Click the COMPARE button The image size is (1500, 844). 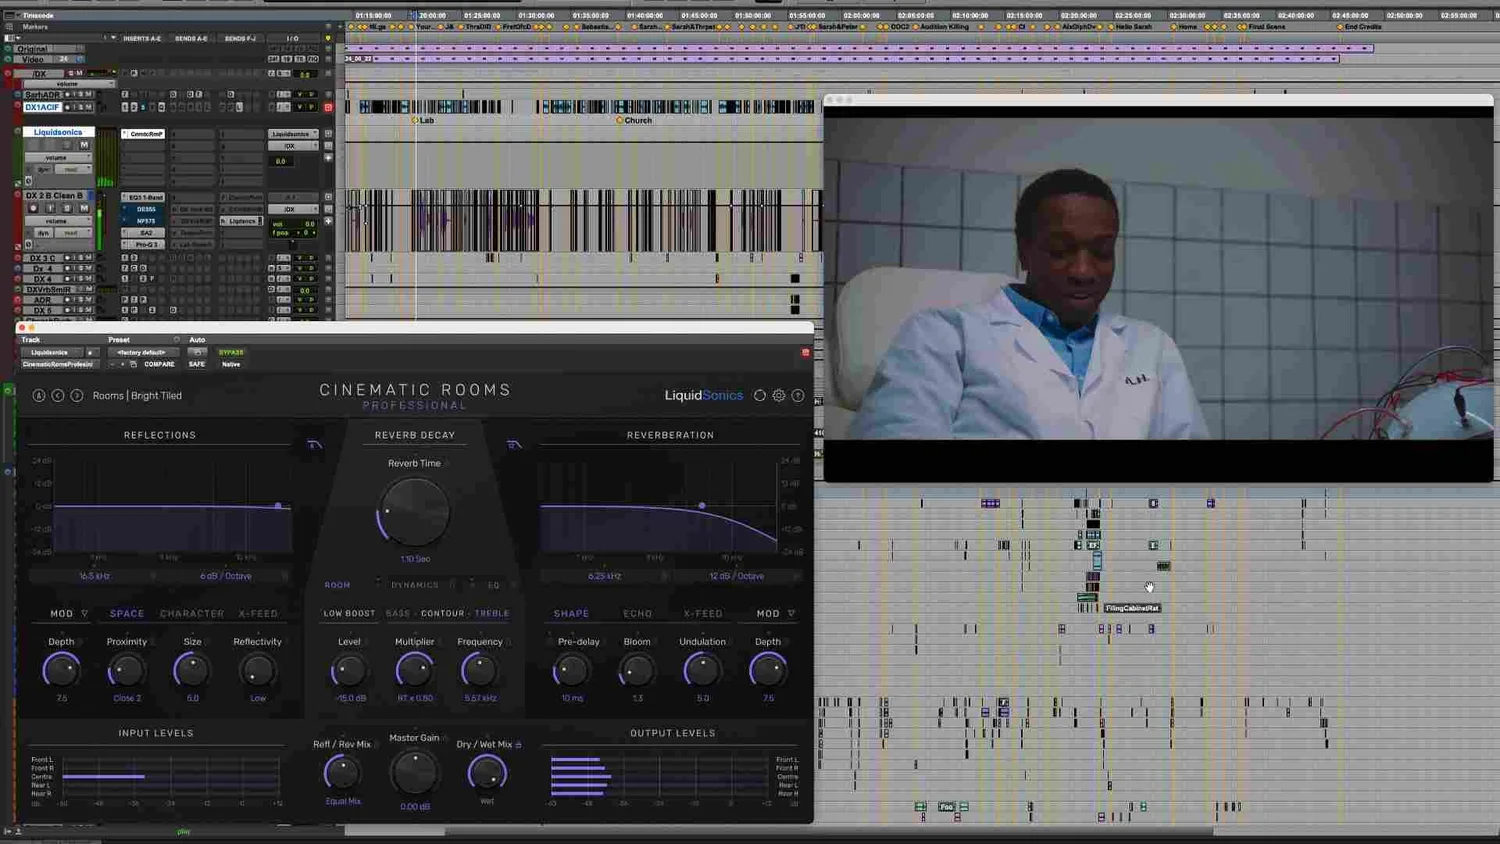[160, 364]
